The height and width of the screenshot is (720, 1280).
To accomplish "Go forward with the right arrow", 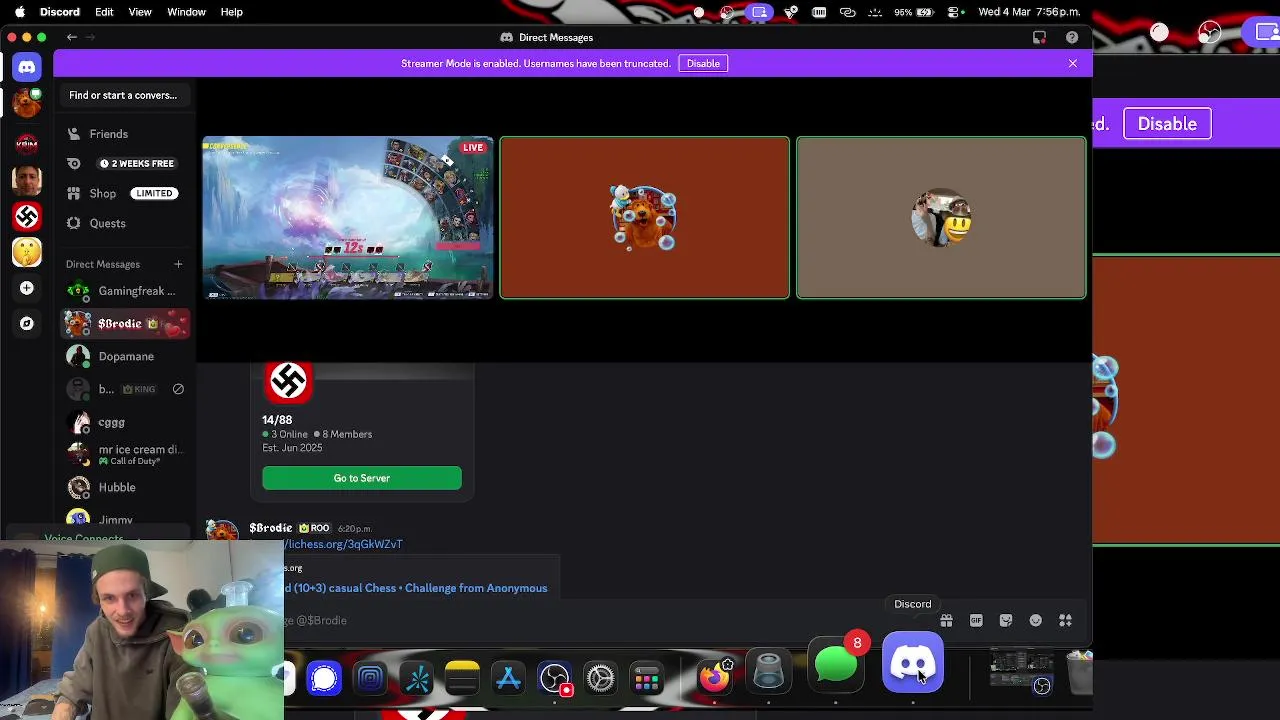I will point(90,37).
